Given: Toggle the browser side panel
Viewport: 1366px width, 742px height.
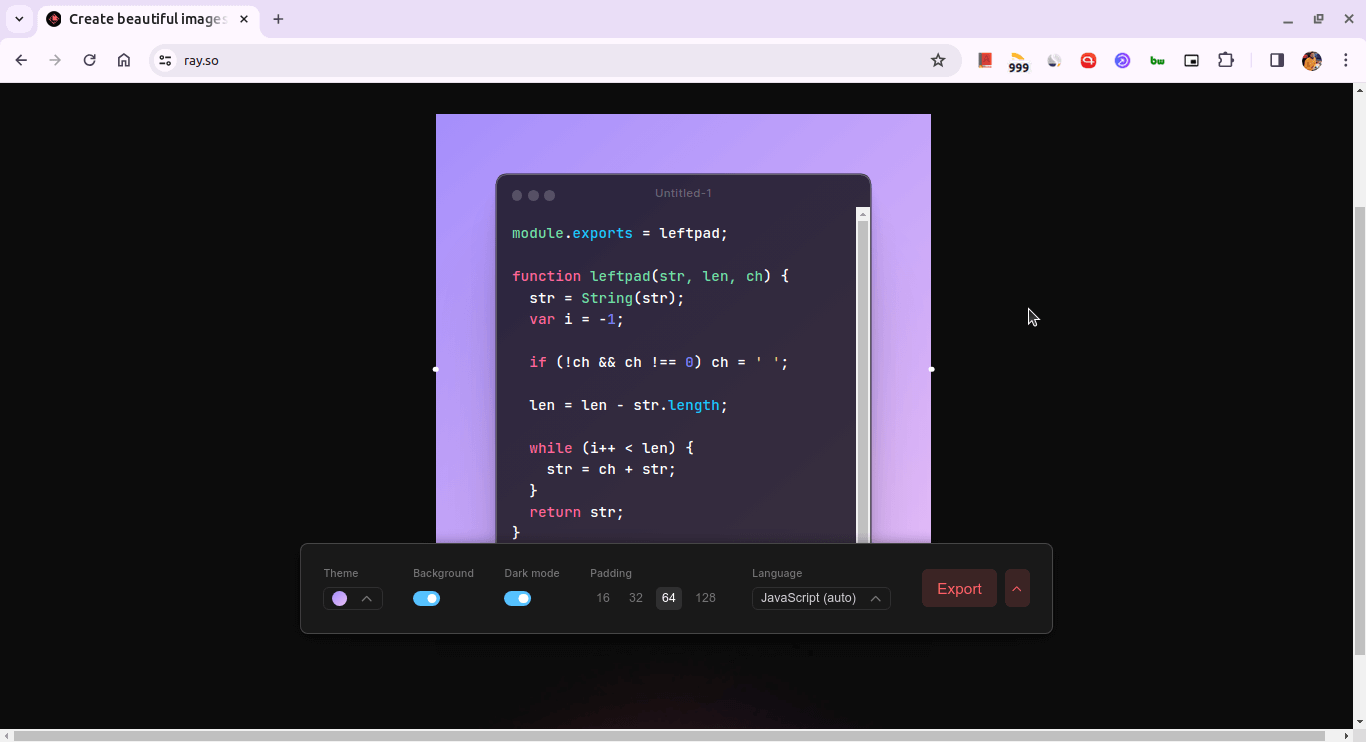Looking at the screenshot, I should pos(1277,60).
